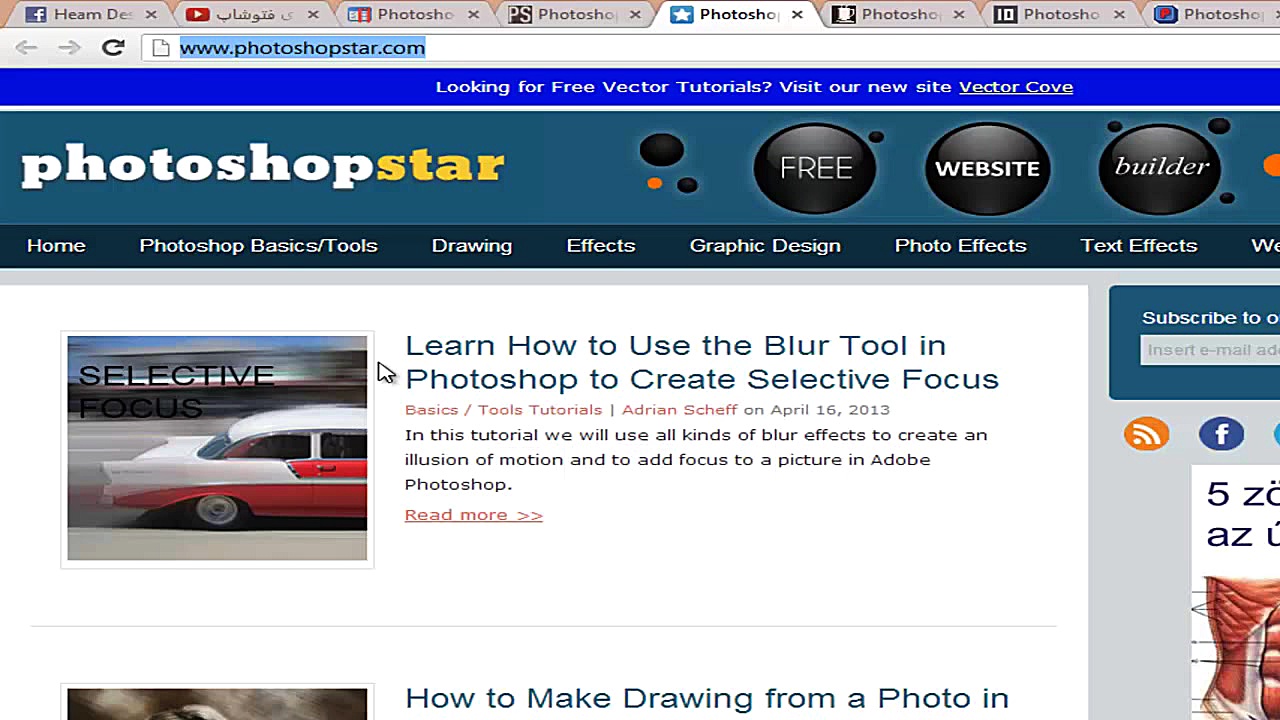Click the browser back arrow

(x=26, y=47)
